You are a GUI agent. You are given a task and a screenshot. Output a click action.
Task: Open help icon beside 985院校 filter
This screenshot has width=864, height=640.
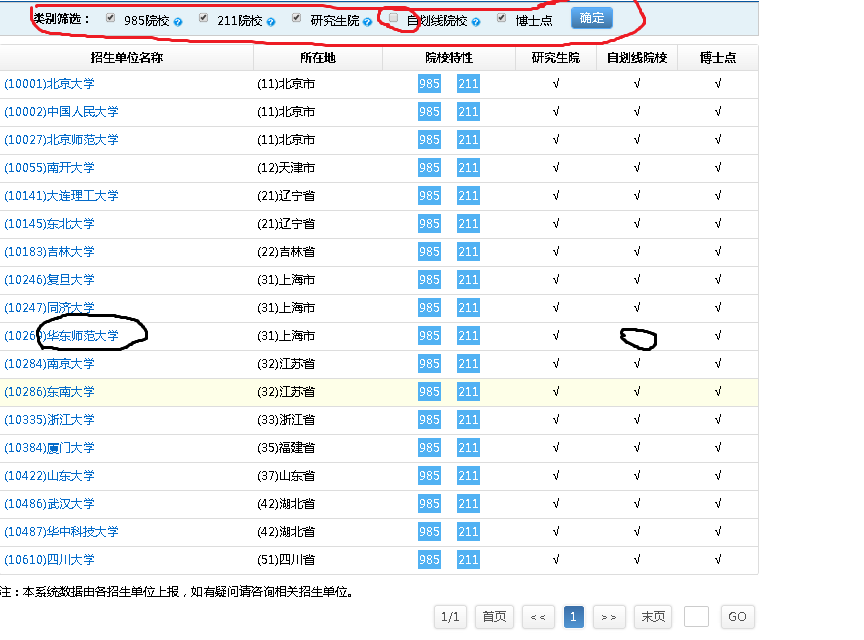point(178,22)
